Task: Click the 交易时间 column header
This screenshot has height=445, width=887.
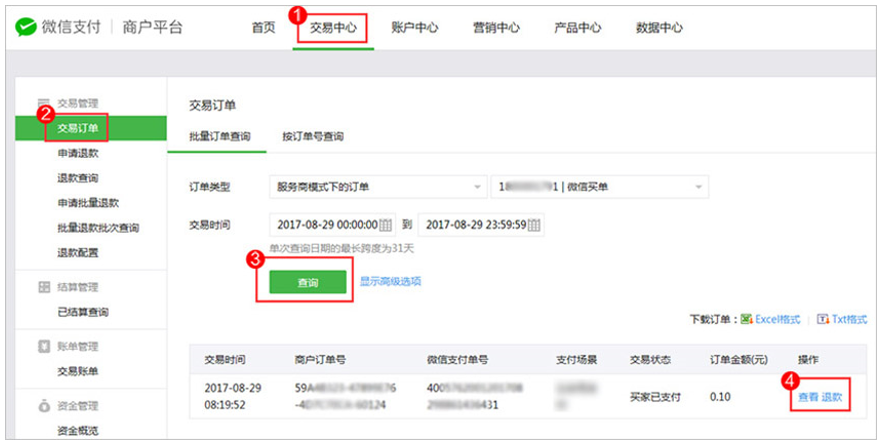Action: 225,360
